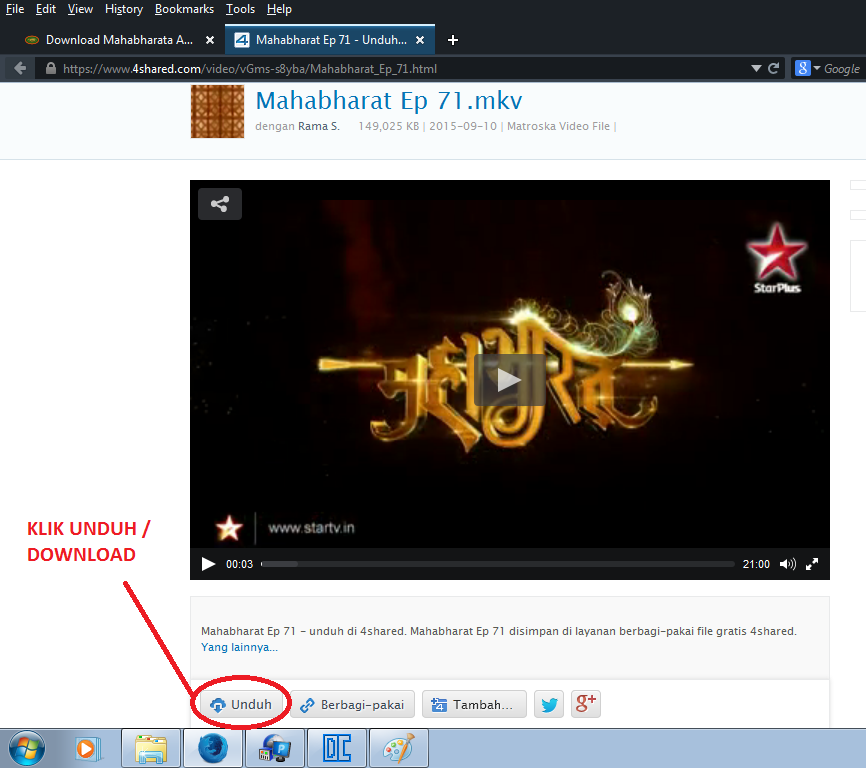Click the Mahabharat Ep 71.mkv title
This screenshot has width=866, height=768.
click(389, 100)
